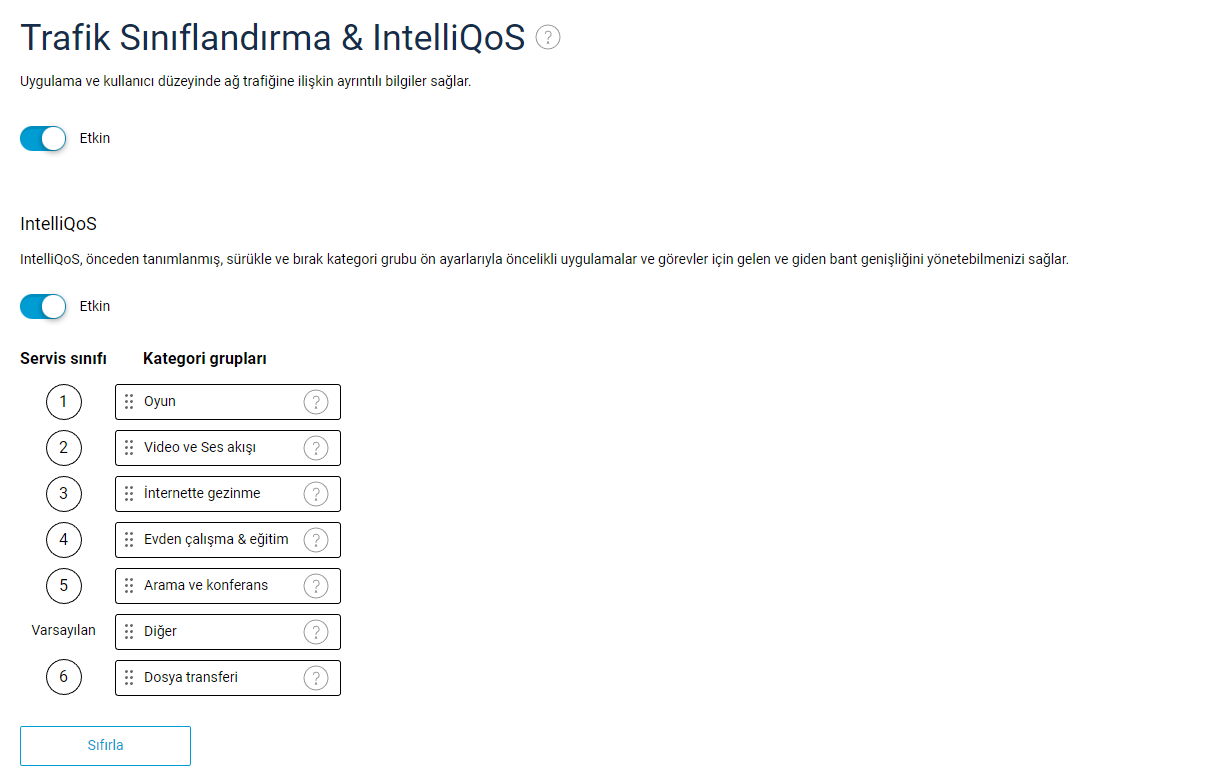Click service class circle number 3
The width and height of the screenshot is (1213, 778).
coord(64,494)
